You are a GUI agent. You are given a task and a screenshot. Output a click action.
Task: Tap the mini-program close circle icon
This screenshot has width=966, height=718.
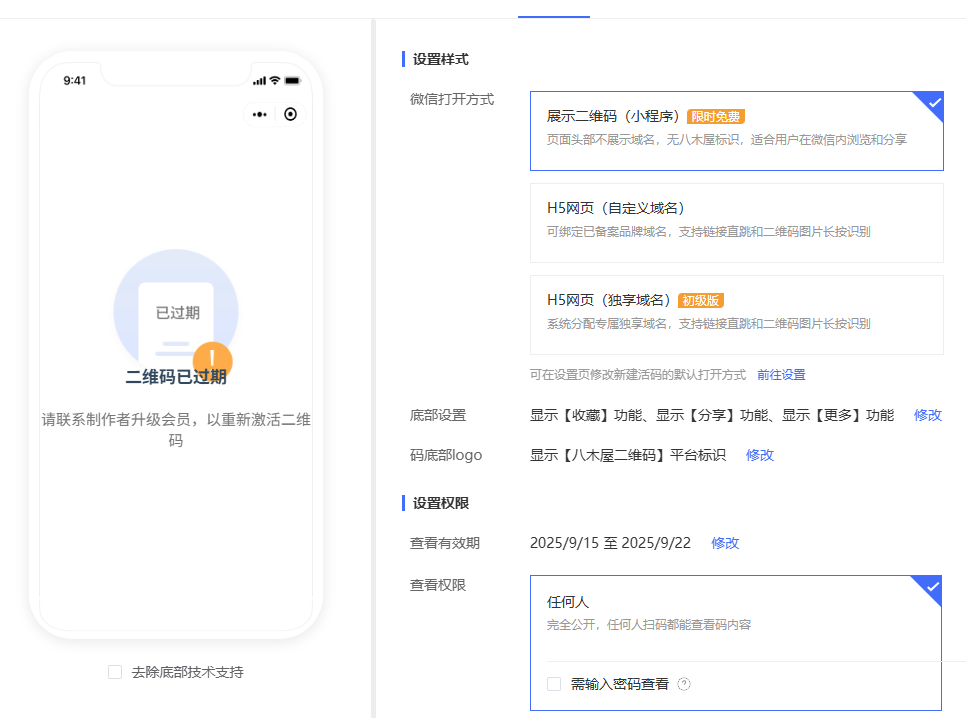click(290, 115)
